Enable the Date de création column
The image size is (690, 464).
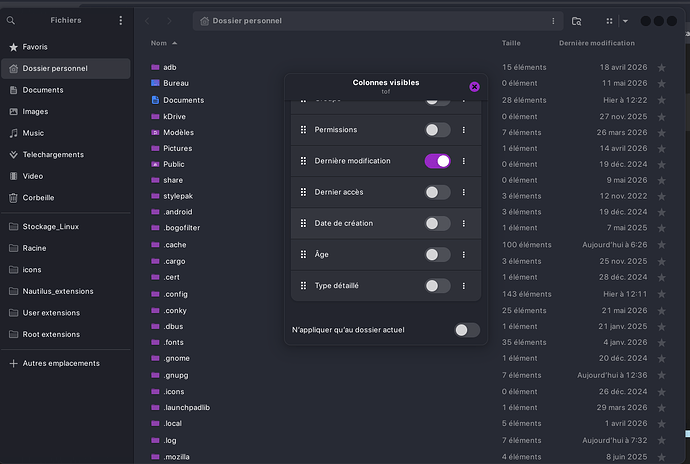pyautogui.click(x=437, y=224)
